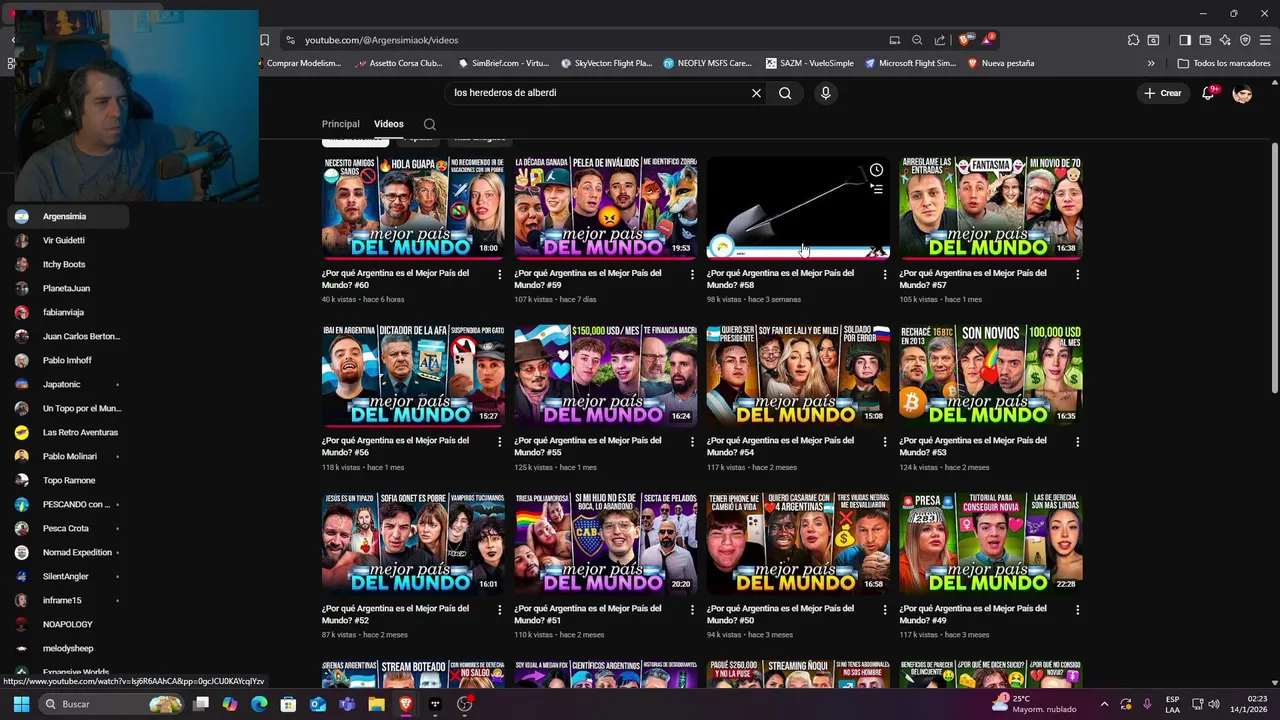The image size is (1280, 720).
Task: Open the account avatar menu
Action: coord(1242,93)
